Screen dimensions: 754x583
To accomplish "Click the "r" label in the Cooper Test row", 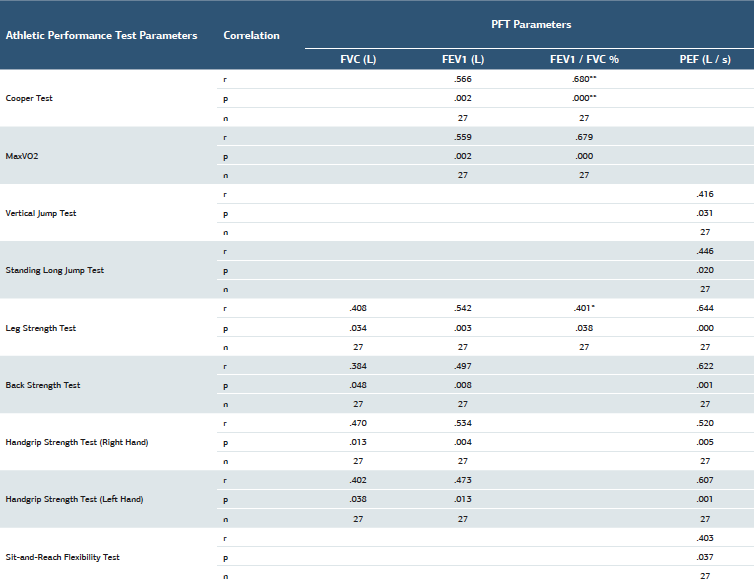I will coord(225,80).
